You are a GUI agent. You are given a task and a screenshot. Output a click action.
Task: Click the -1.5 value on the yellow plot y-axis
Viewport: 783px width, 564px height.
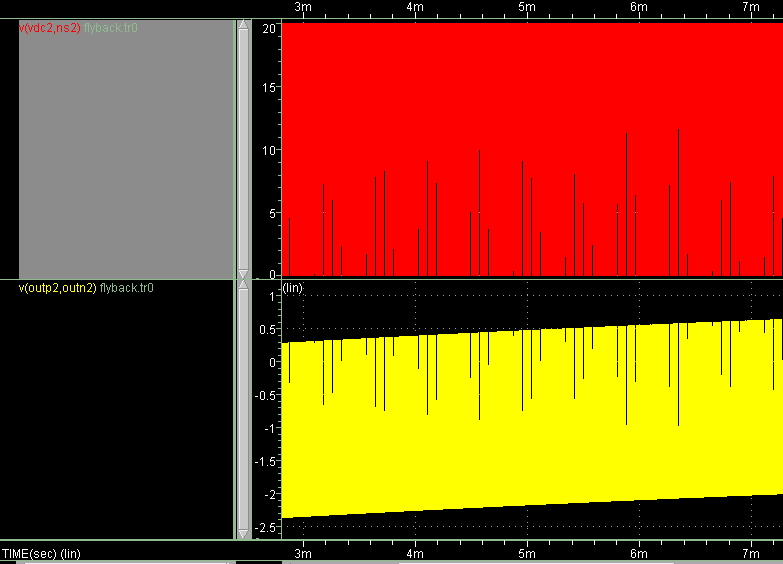[265, 461]
